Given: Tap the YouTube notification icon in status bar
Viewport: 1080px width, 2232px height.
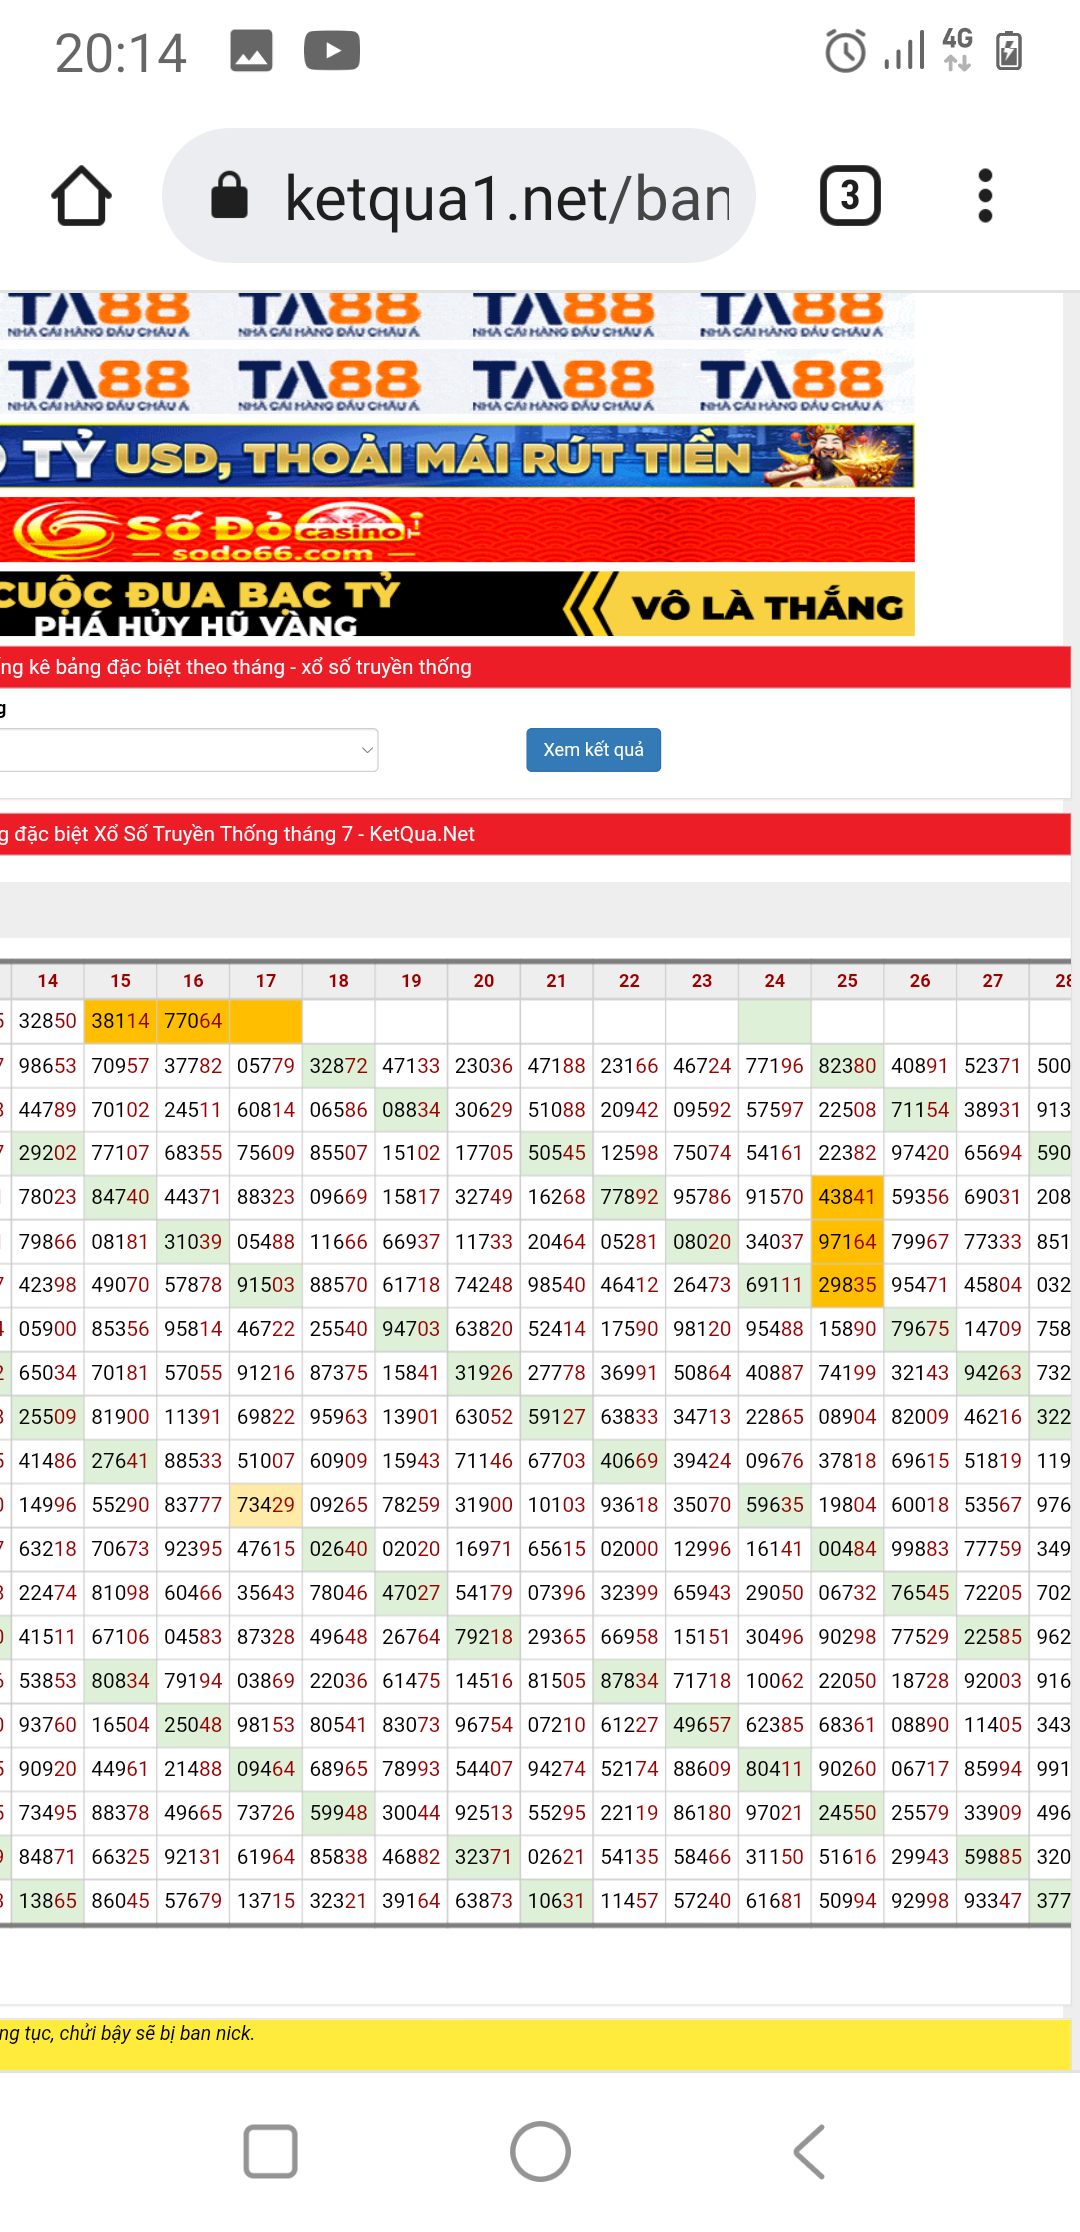Looking at the screenshot, I should [332, 51].
